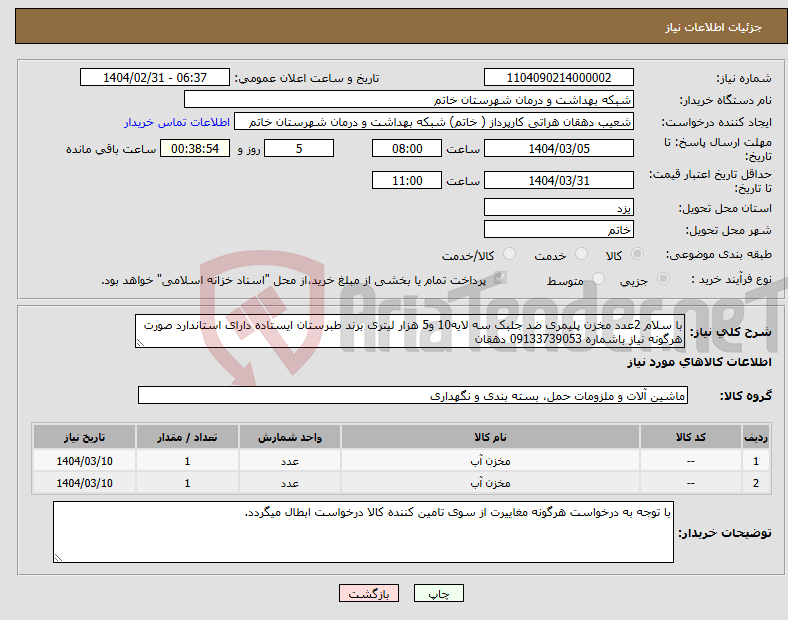This screenshot has height=620, width=788.
Task: Click the buyer notes textarea
Action: pyautogui.click(x=363, y=532)
